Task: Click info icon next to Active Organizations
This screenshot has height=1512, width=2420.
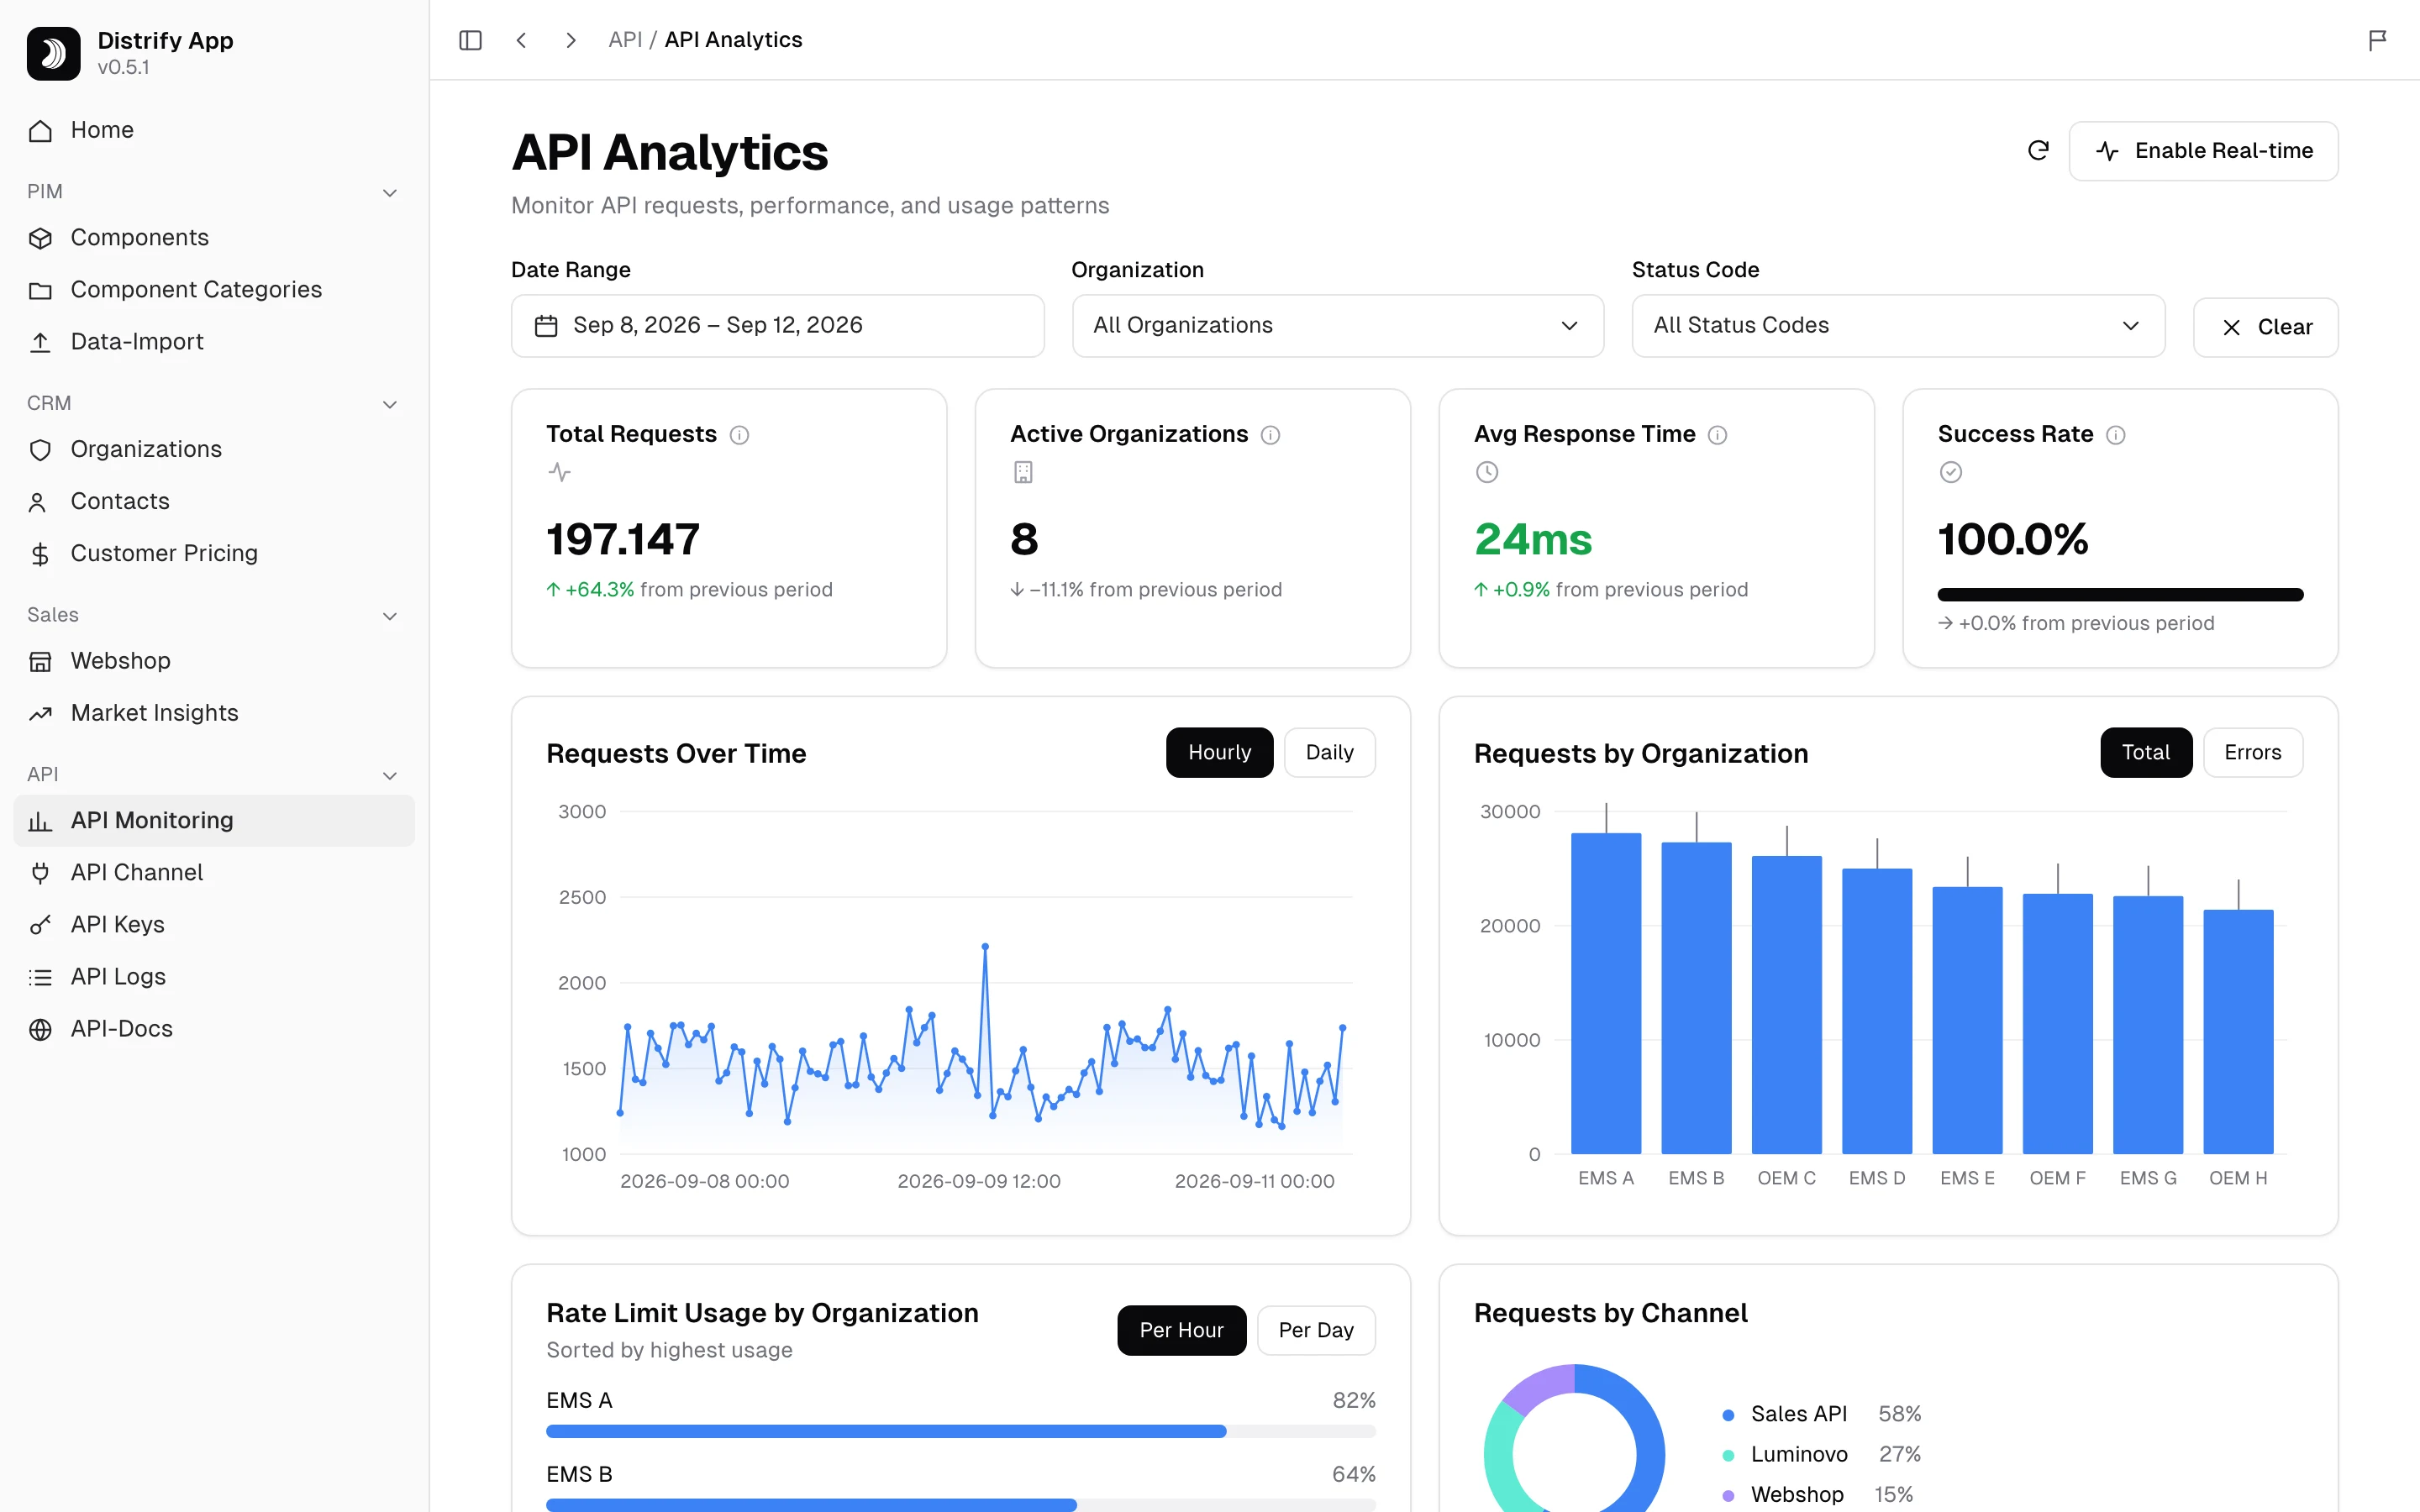Action: (x=1270, y=435)
